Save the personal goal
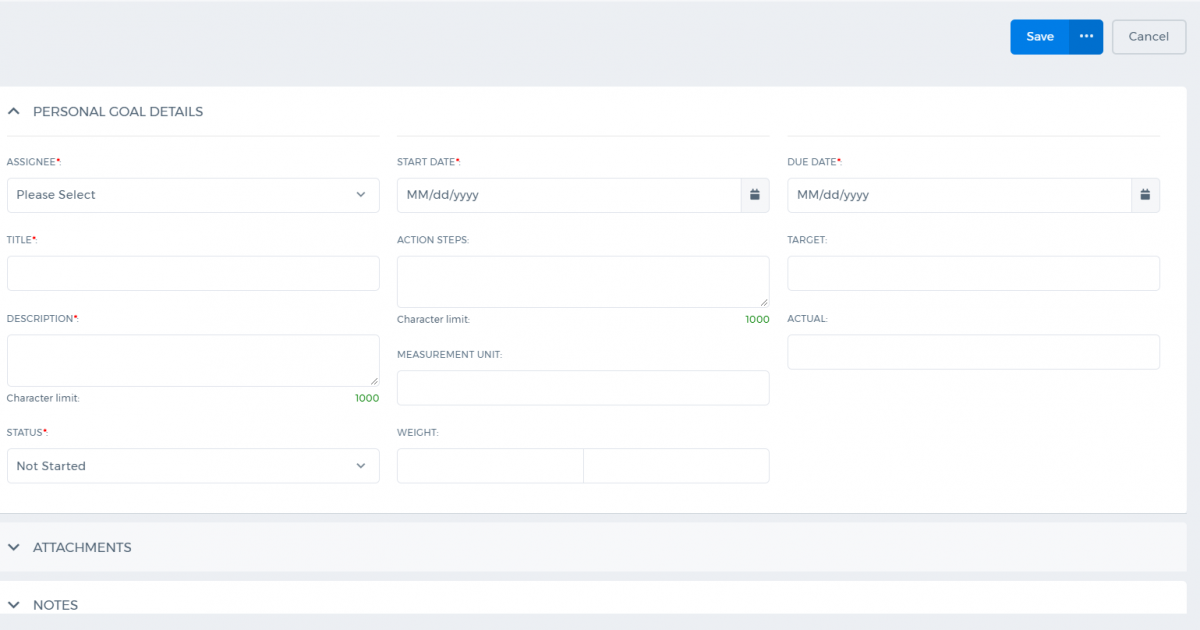Viewport: 1200px width, 630px height. click(1040, 37)
